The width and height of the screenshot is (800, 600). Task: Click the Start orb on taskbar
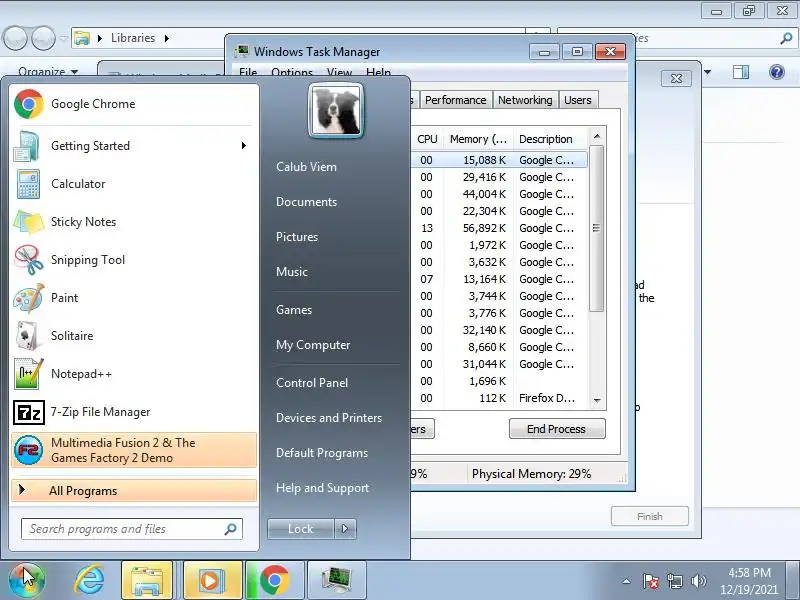26,580
